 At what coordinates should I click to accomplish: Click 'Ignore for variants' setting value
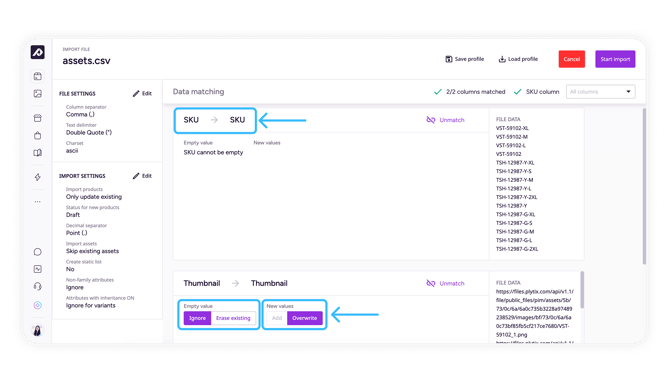(x=91, y=306)
